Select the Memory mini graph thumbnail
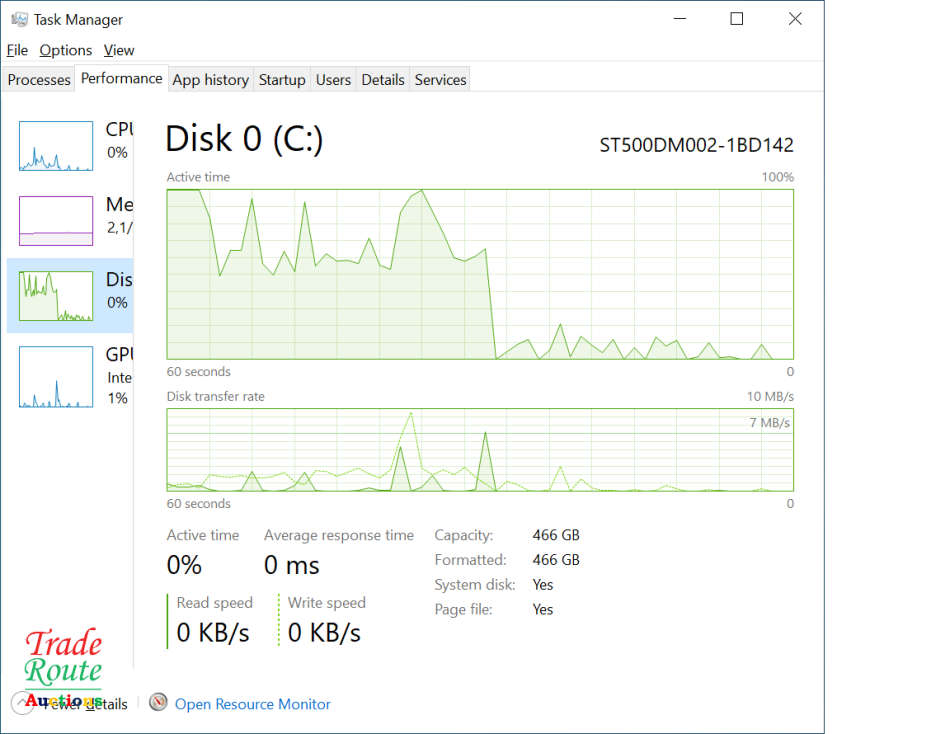Image resolution: width=950 pixels, height=734 pixels. [56, 220]
